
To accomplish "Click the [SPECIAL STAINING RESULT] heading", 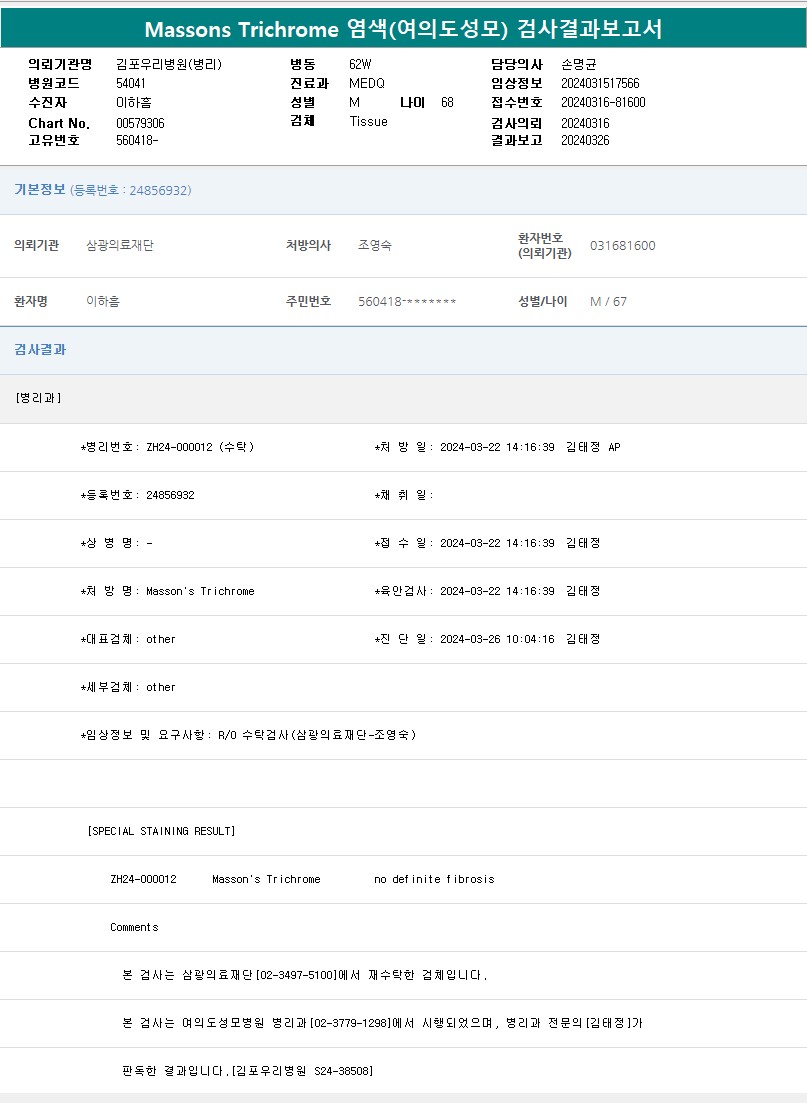I will [x=161, y=831].
